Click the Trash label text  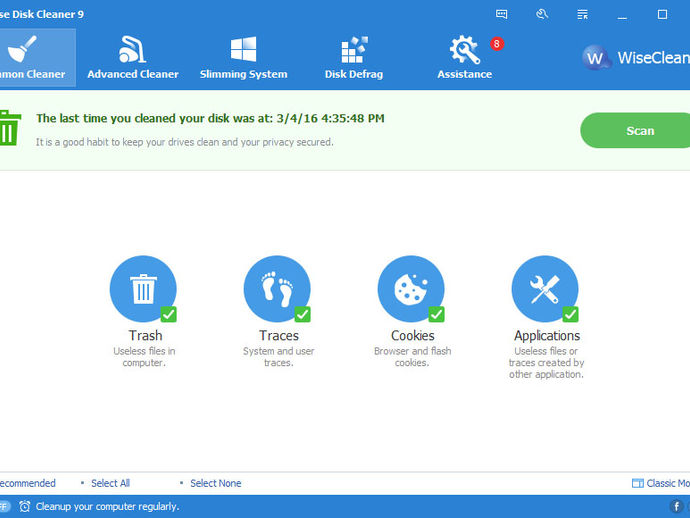[145, 335]
